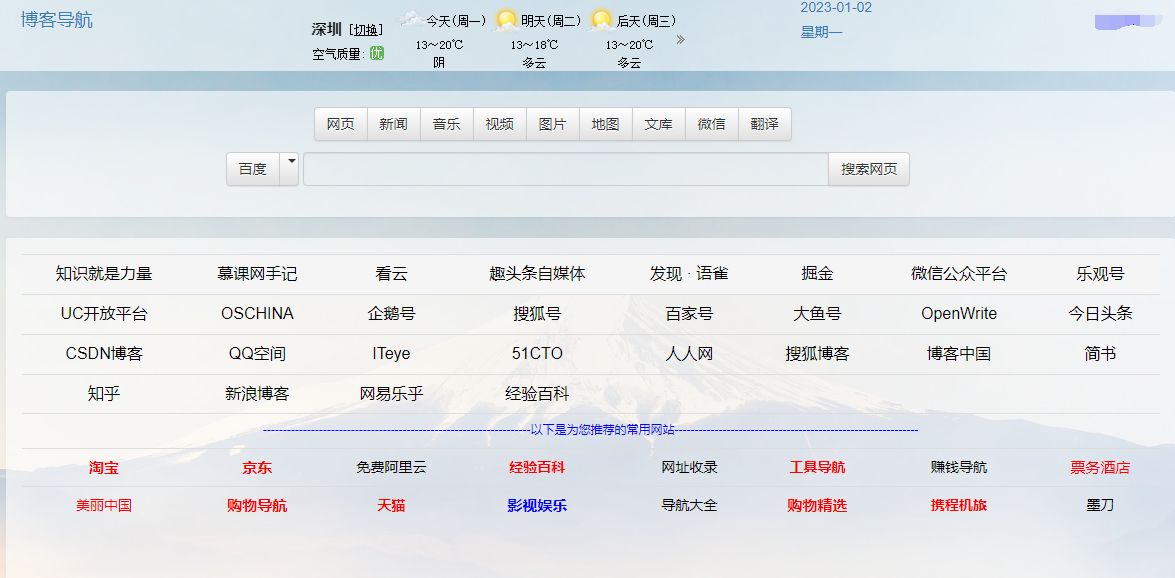
Task: Open the 网易乐乎 link
Action: click(392, 393)
